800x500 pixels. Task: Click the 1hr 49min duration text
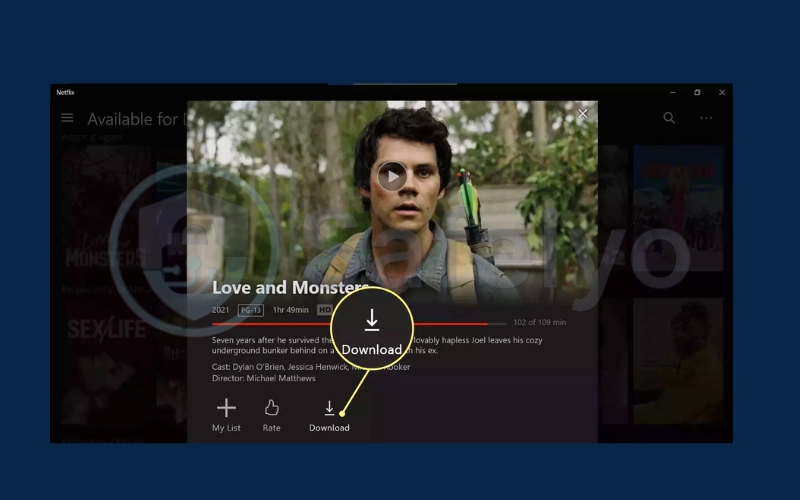point(290,310)
